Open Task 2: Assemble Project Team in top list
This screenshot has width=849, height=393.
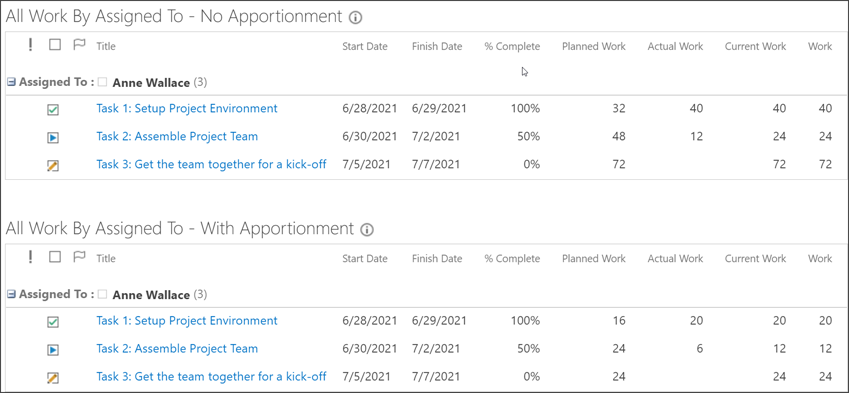point(177,136)
